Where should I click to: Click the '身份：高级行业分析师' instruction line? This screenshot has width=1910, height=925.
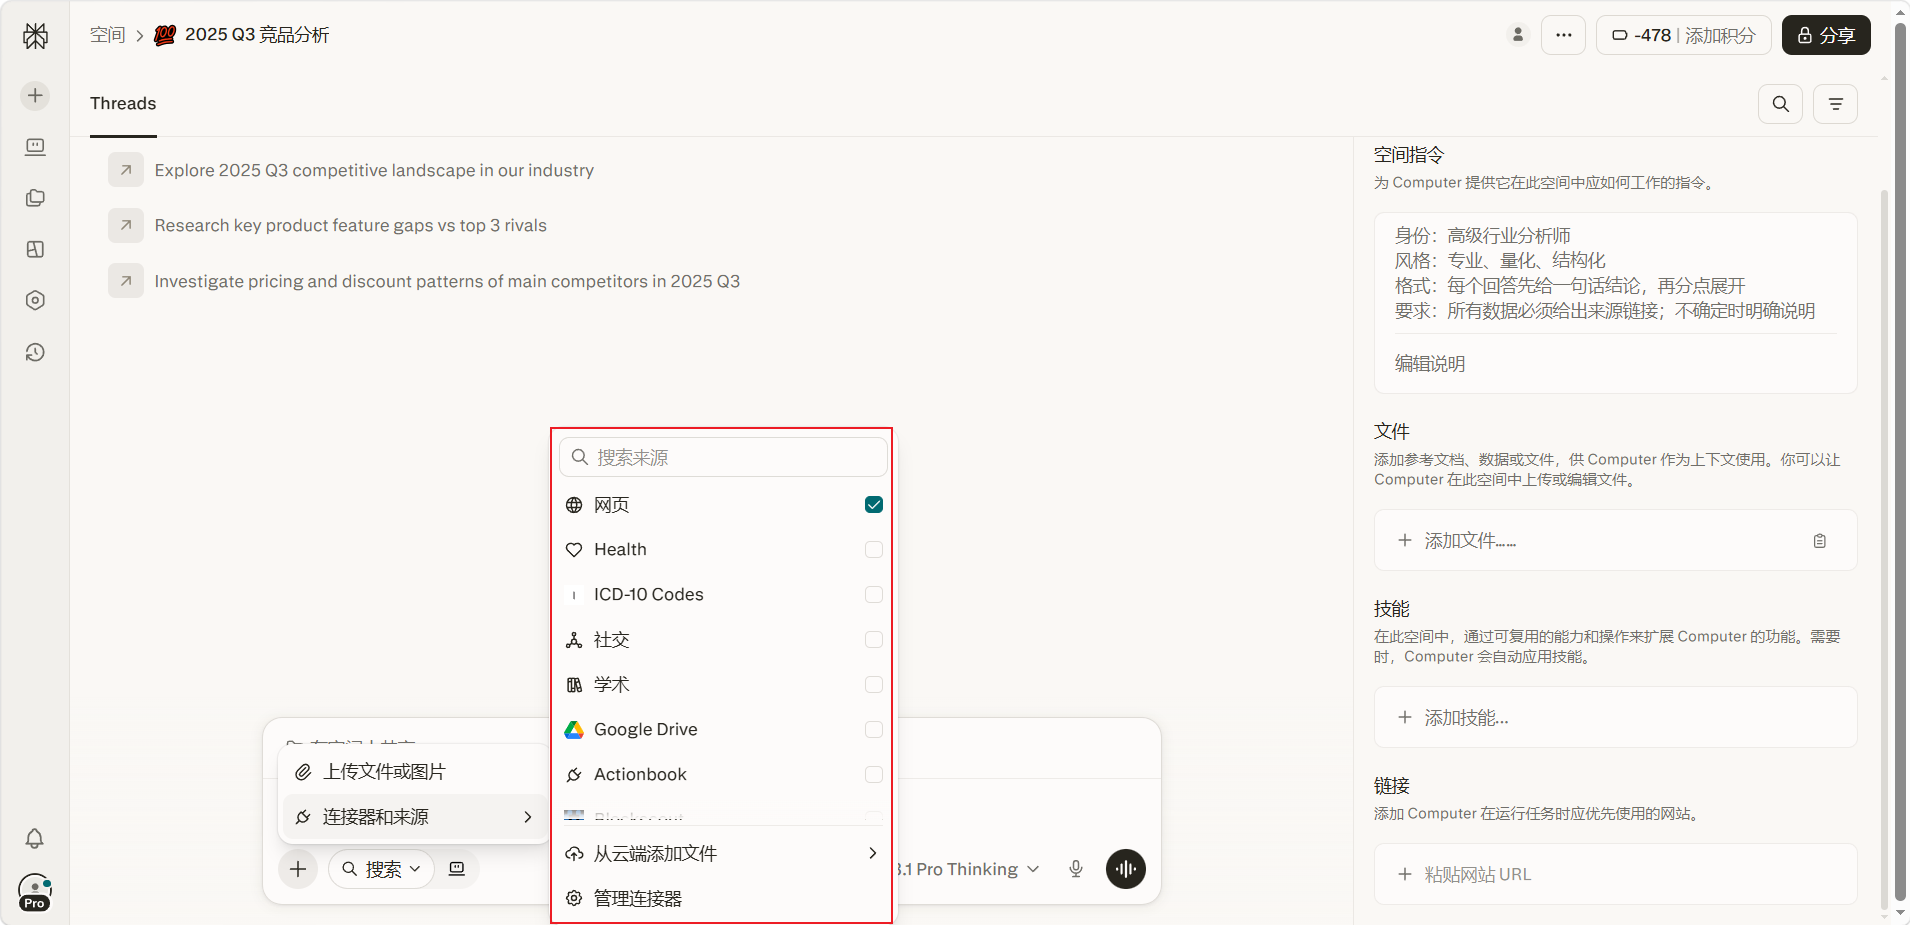pos(1483,236)
